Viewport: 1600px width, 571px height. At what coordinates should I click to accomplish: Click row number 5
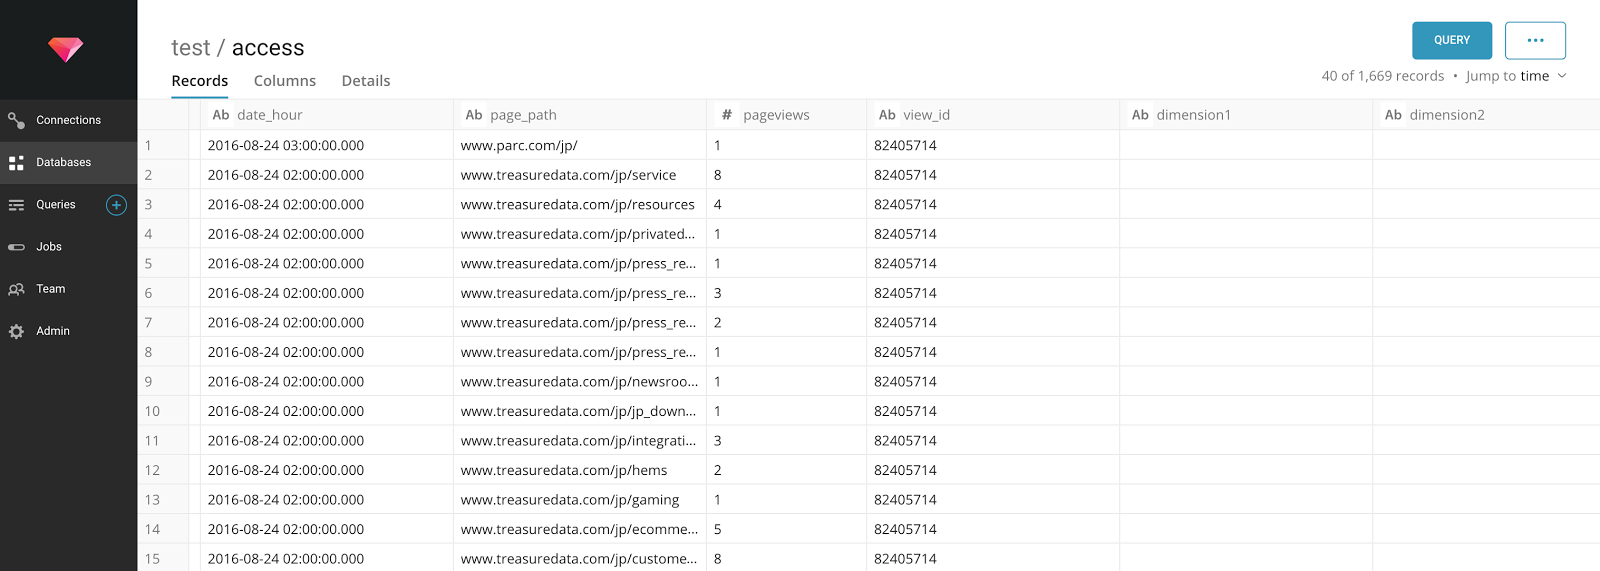click(148, 263)
